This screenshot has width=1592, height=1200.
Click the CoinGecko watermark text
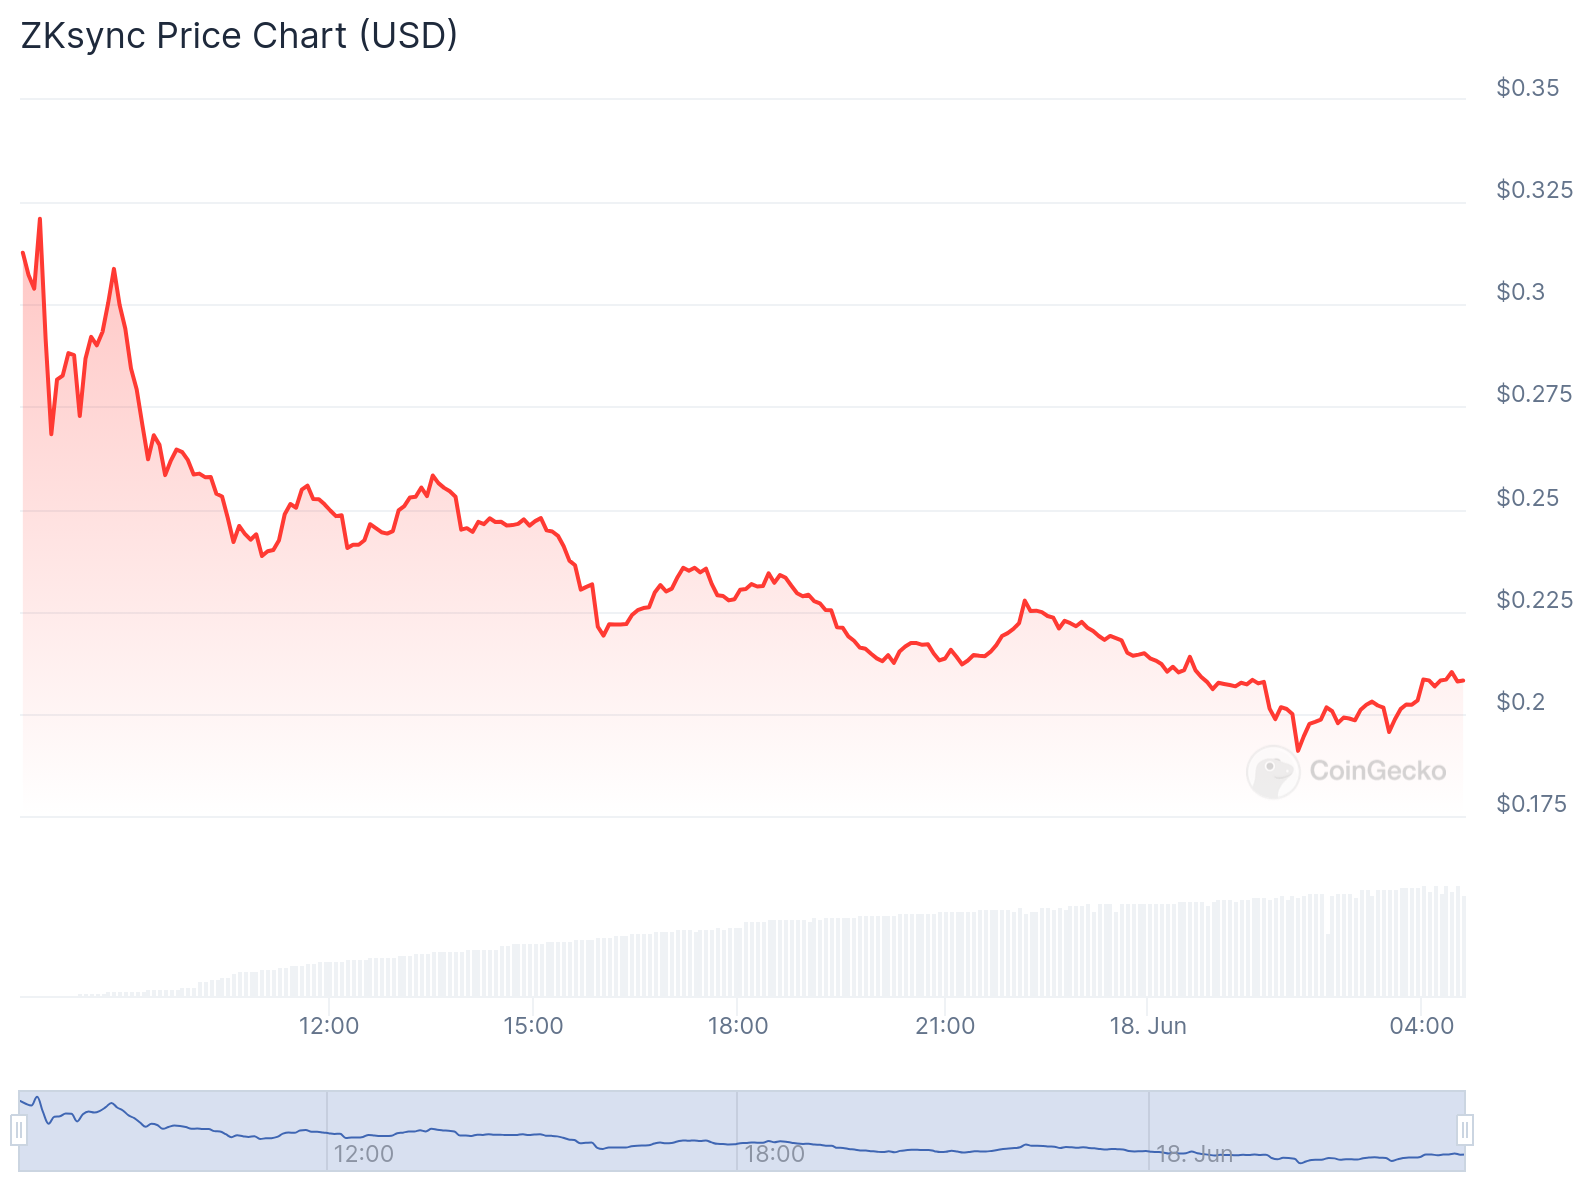pyautogui.click(x=1377, y=771)
